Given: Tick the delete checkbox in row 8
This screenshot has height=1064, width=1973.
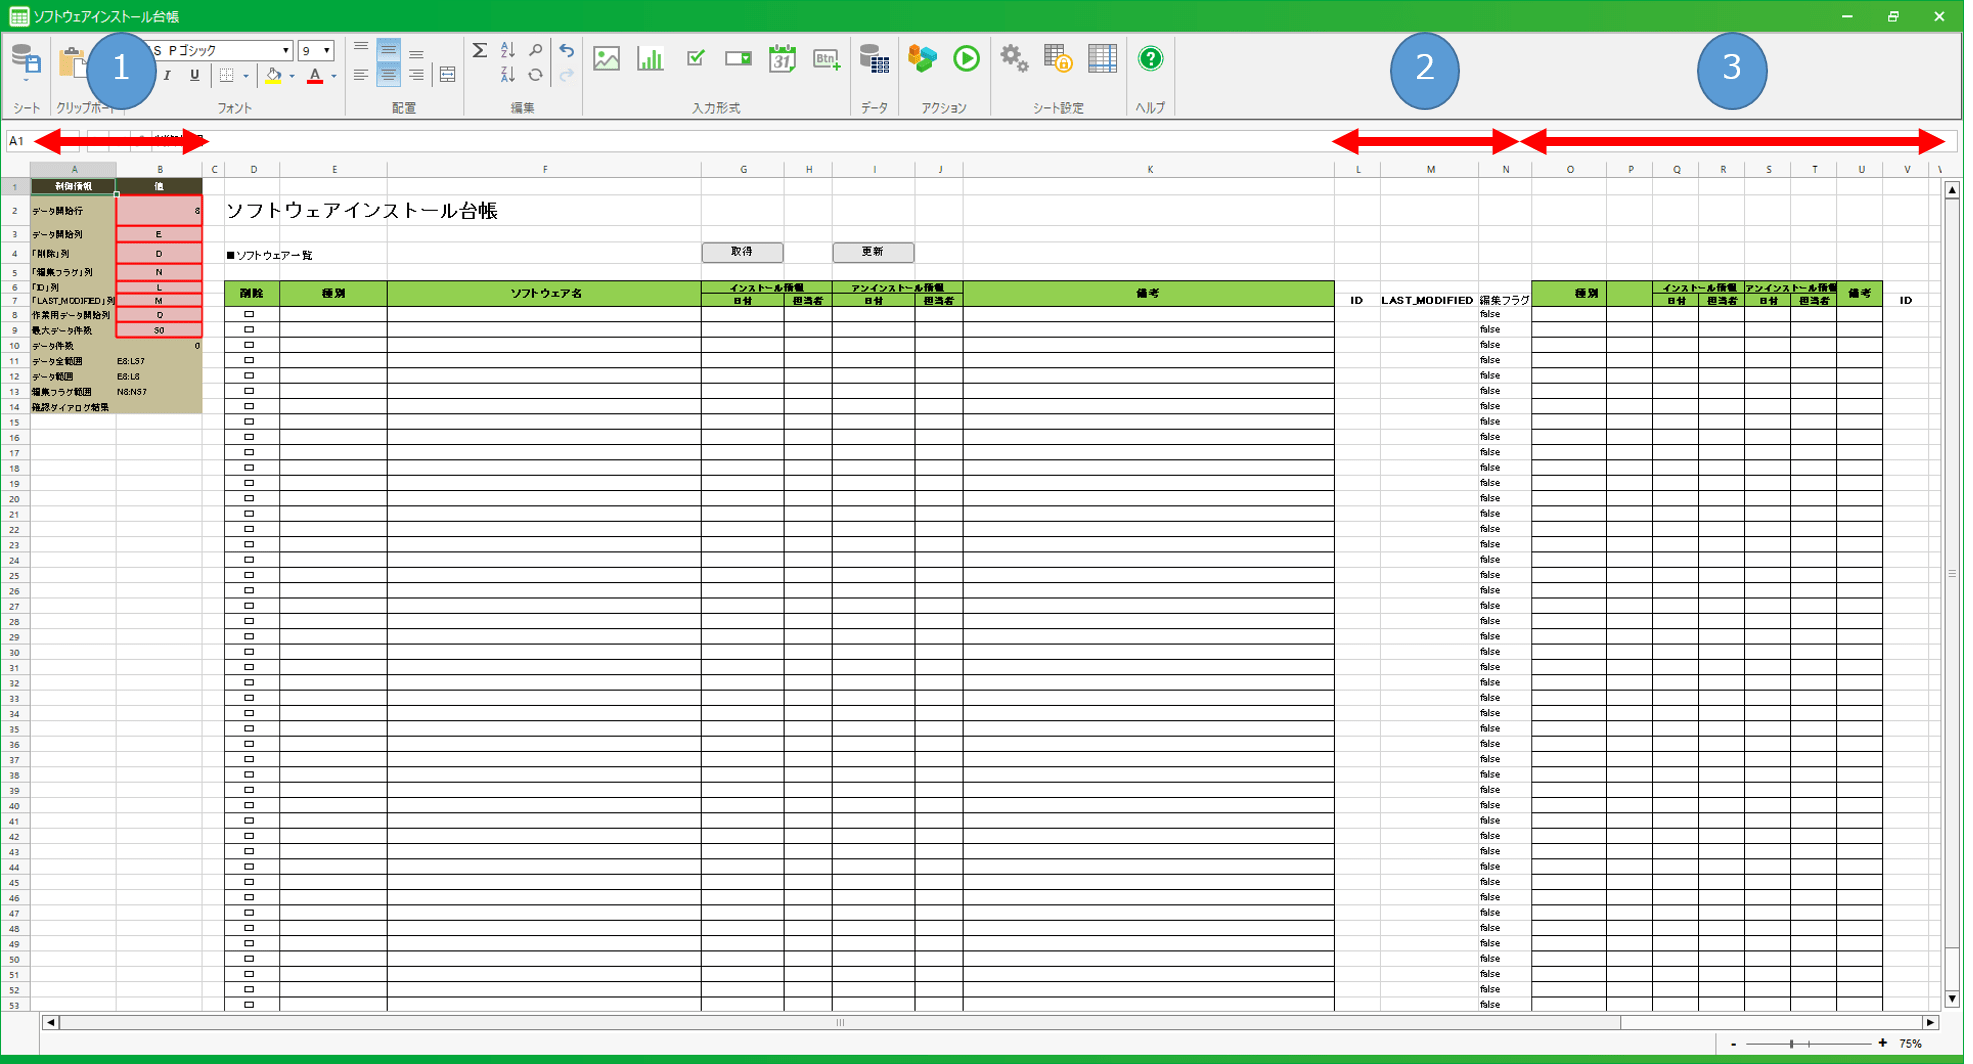Looking at the screenshot, I should (x=250, y=314).
